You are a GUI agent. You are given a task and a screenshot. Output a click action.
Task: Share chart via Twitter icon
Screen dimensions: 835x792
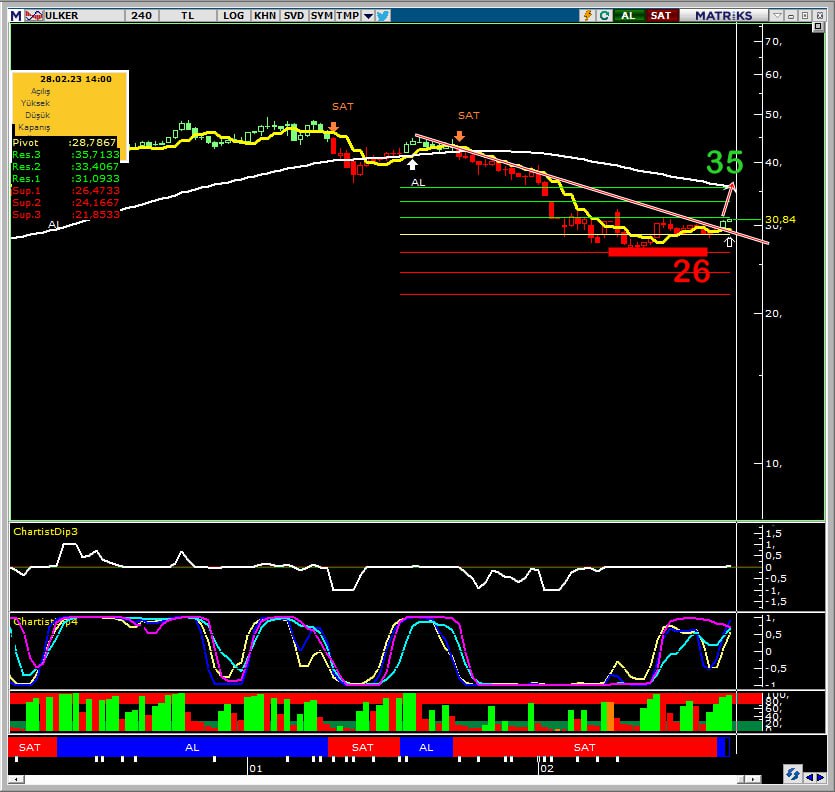pos(383,15)
